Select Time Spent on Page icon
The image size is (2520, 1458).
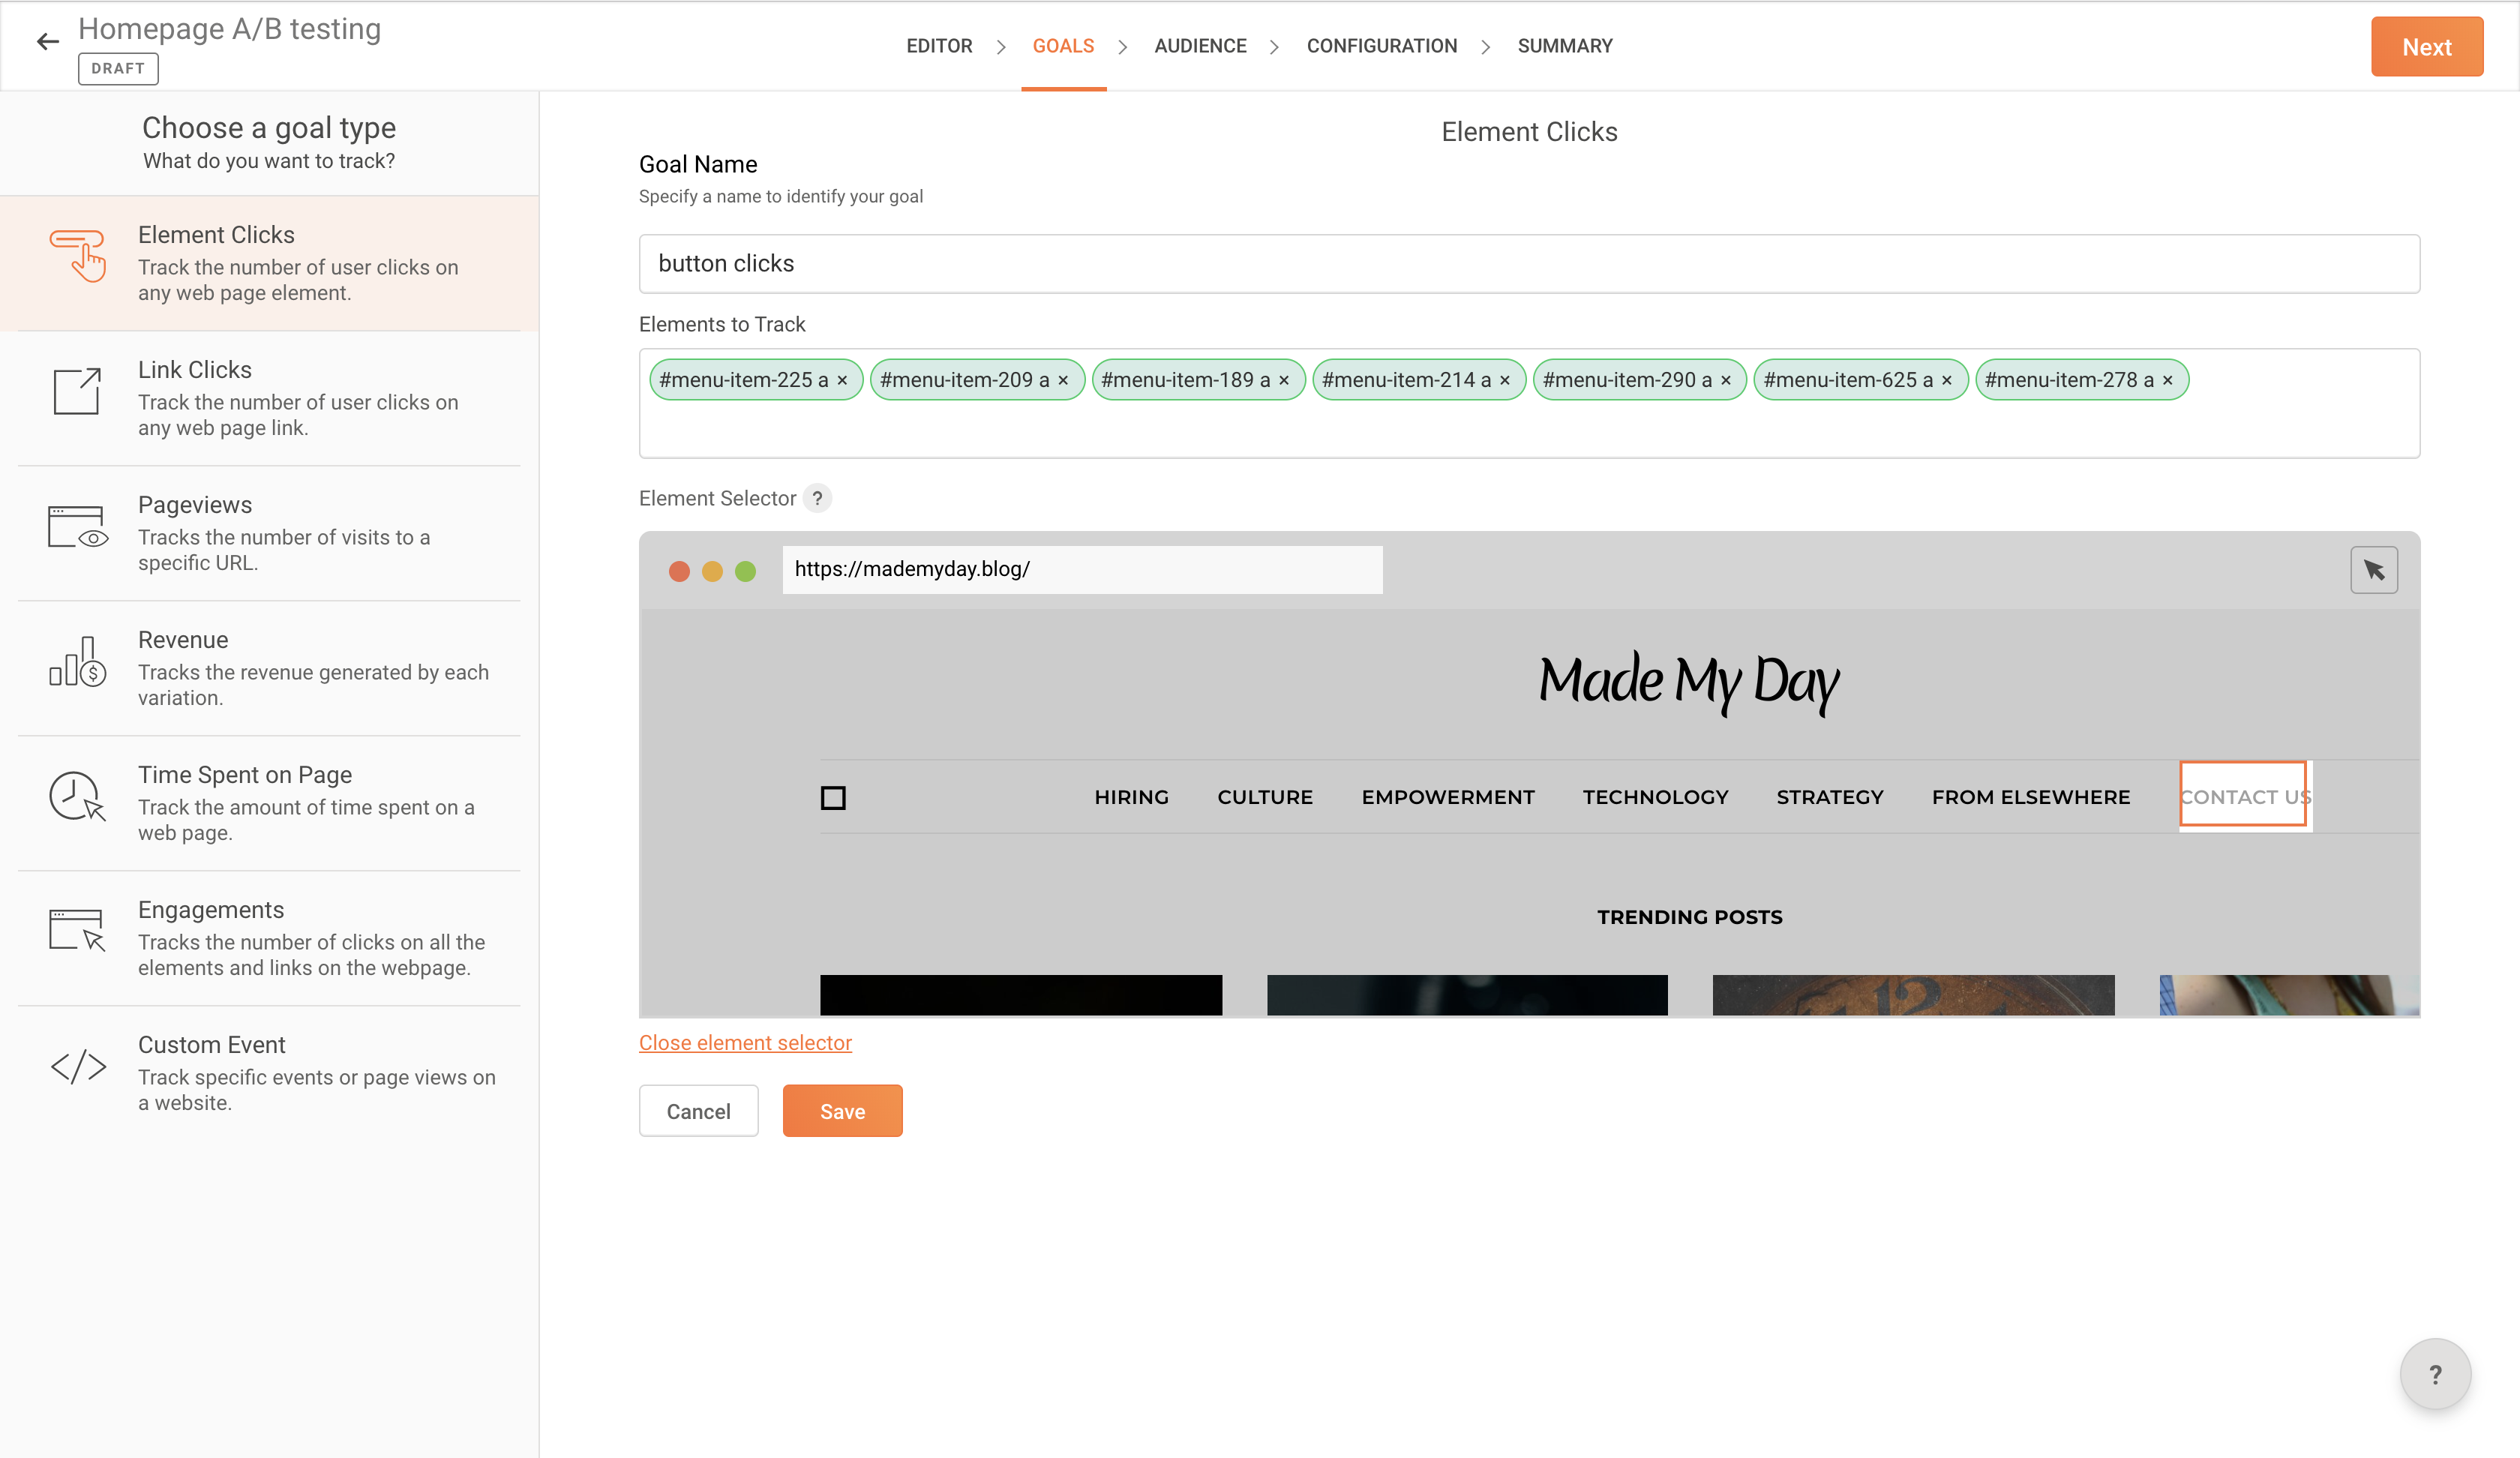77,796
